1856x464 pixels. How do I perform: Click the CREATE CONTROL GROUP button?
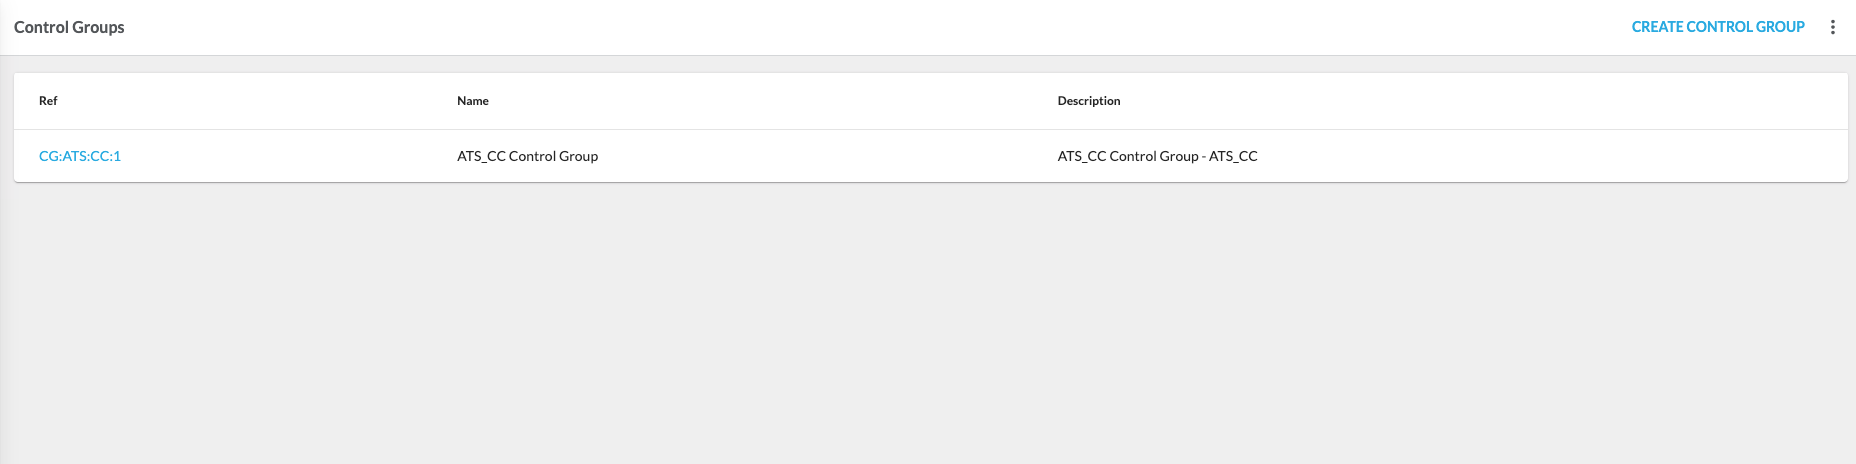[1717, 27]
